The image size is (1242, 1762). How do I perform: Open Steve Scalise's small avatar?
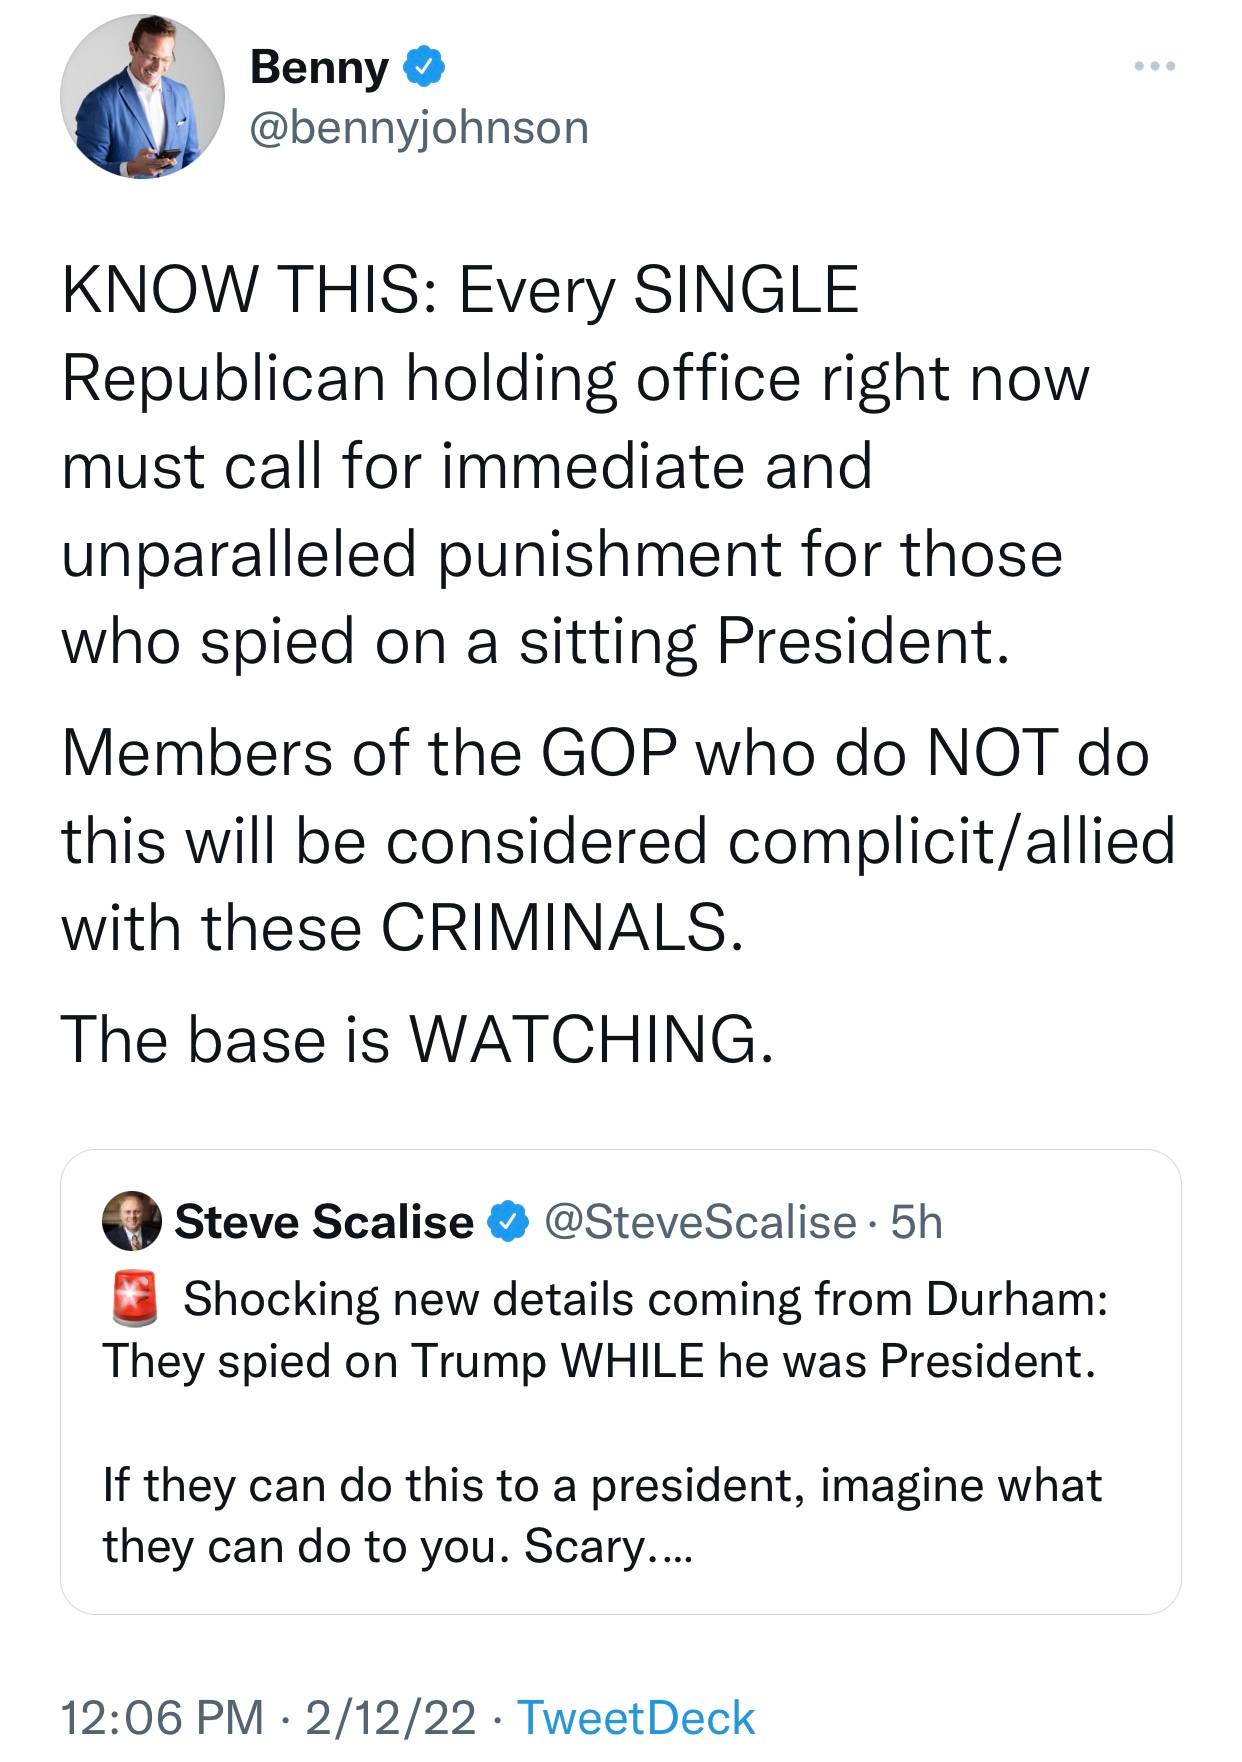pyautogui.click(x=131, y=1221)
